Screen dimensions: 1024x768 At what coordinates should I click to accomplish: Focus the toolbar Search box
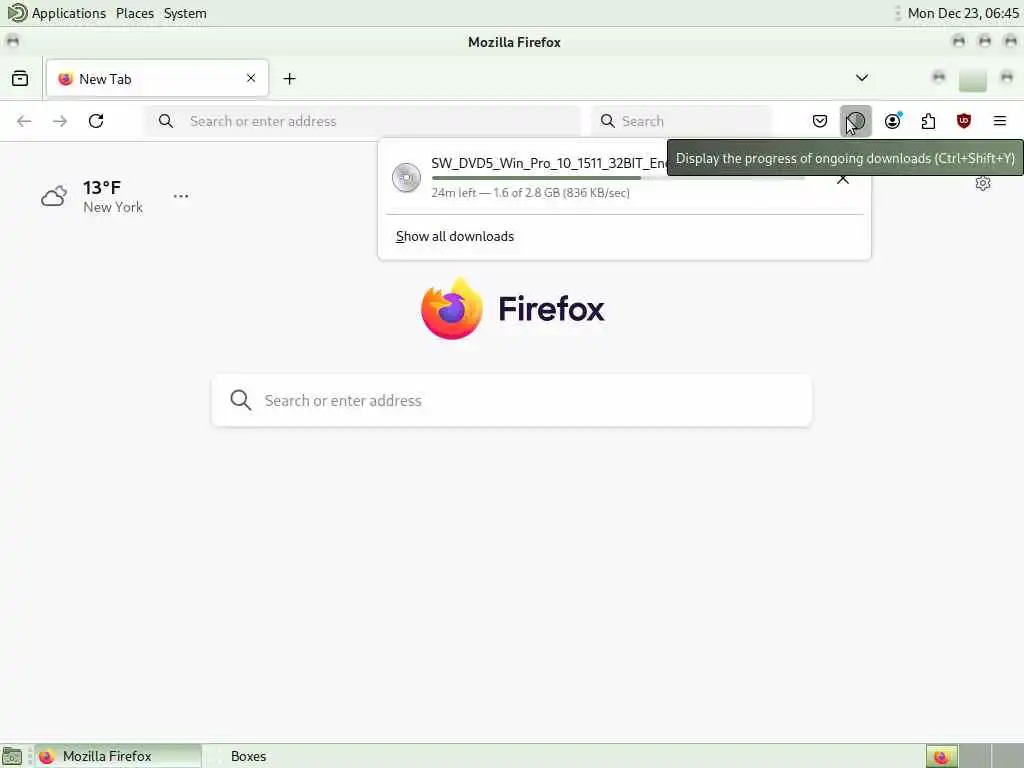coord(681,121)
